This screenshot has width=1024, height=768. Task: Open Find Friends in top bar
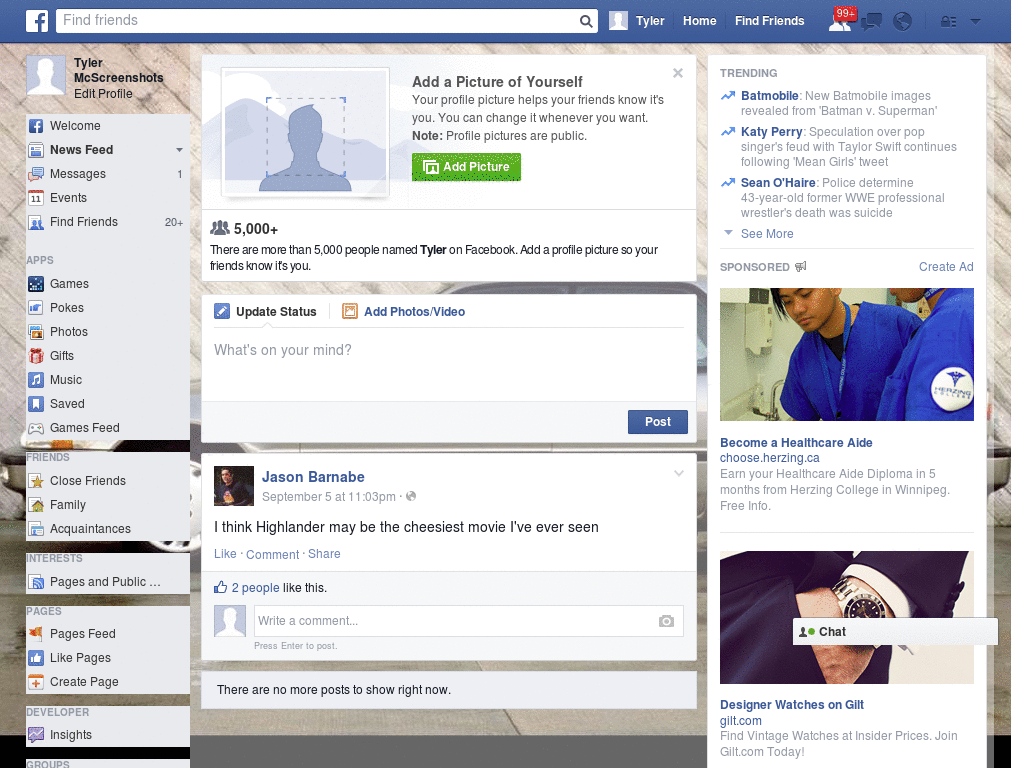769,21
